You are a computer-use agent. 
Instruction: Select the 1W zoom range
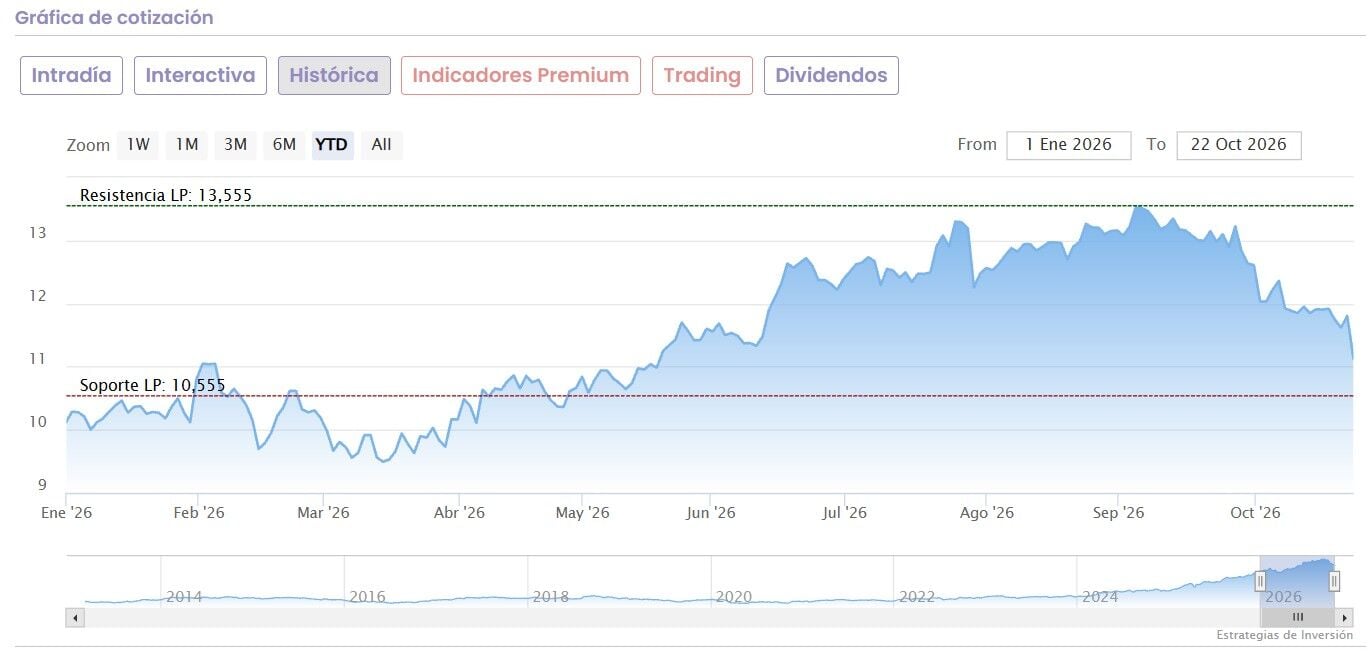(138, 145)
